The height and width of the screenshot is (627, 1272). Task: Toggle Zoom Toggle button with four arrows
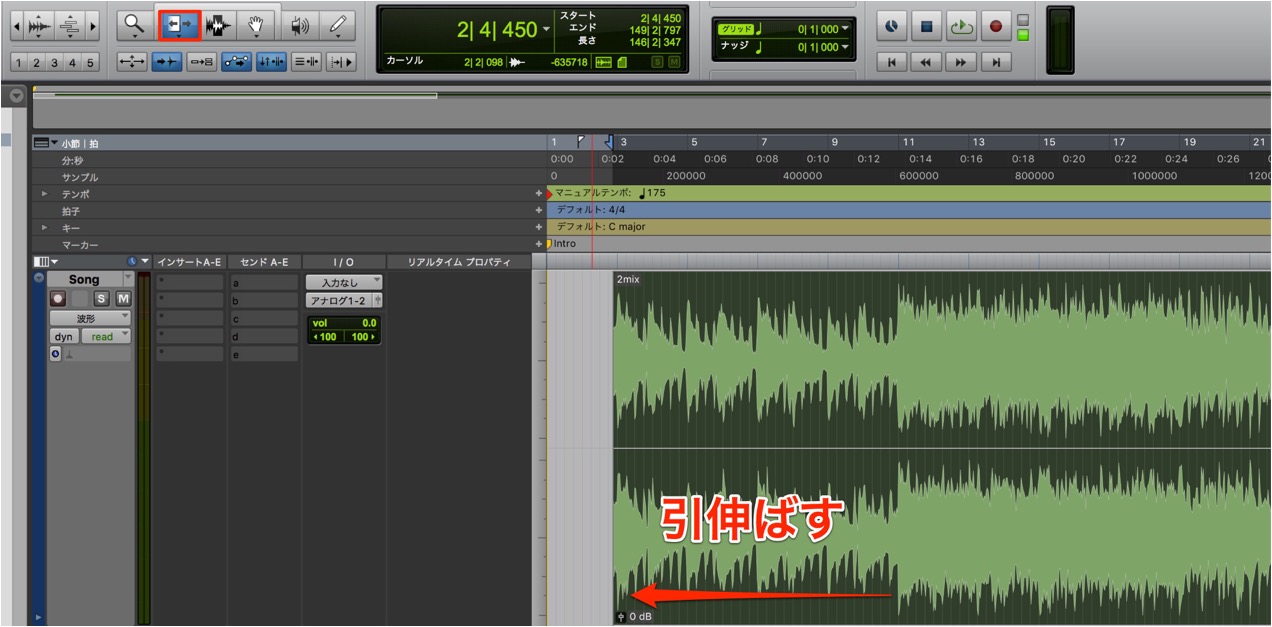[132, 62]
